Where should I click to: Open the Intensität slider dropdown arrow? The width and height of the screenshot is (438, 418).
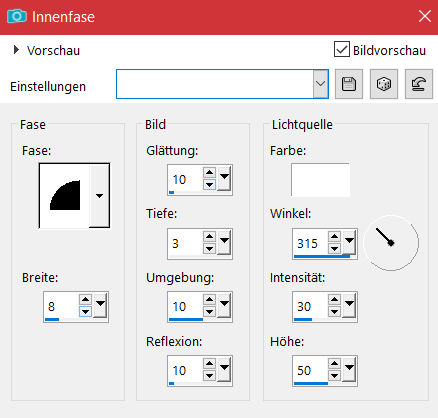point(349,304)
